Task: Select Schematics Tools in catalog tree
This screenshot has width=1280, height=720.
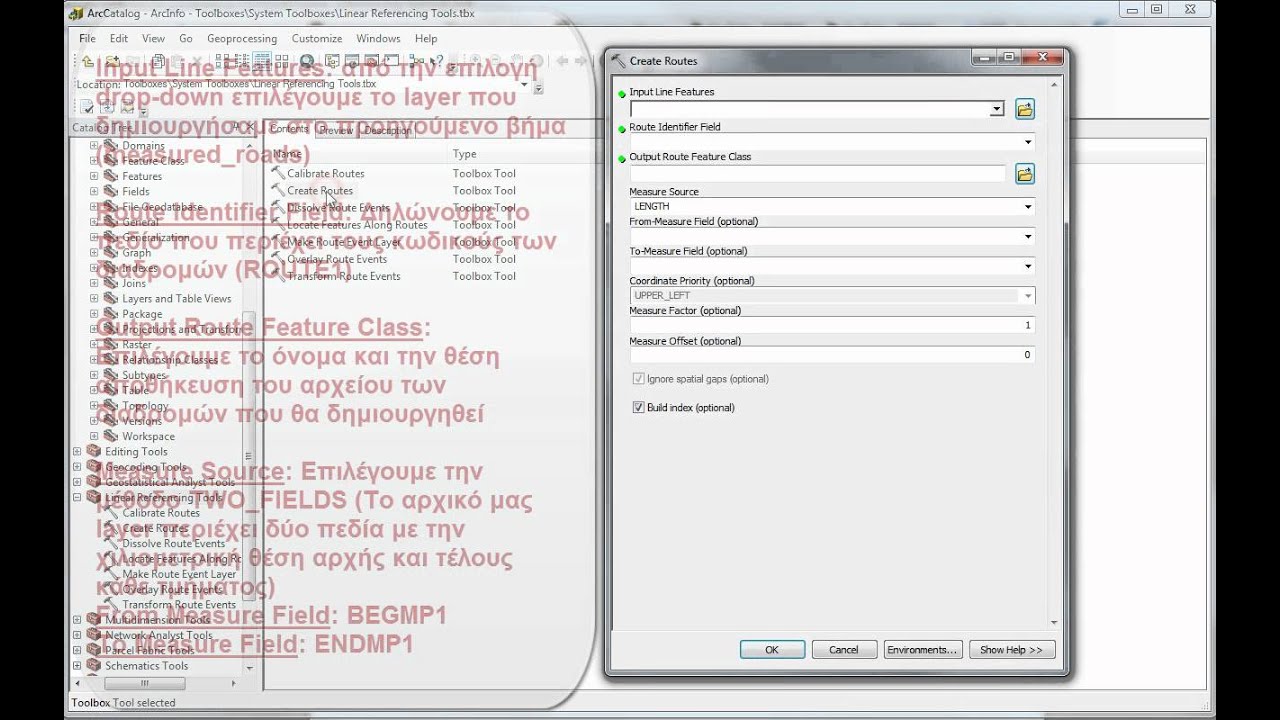Action: (146, 666)
